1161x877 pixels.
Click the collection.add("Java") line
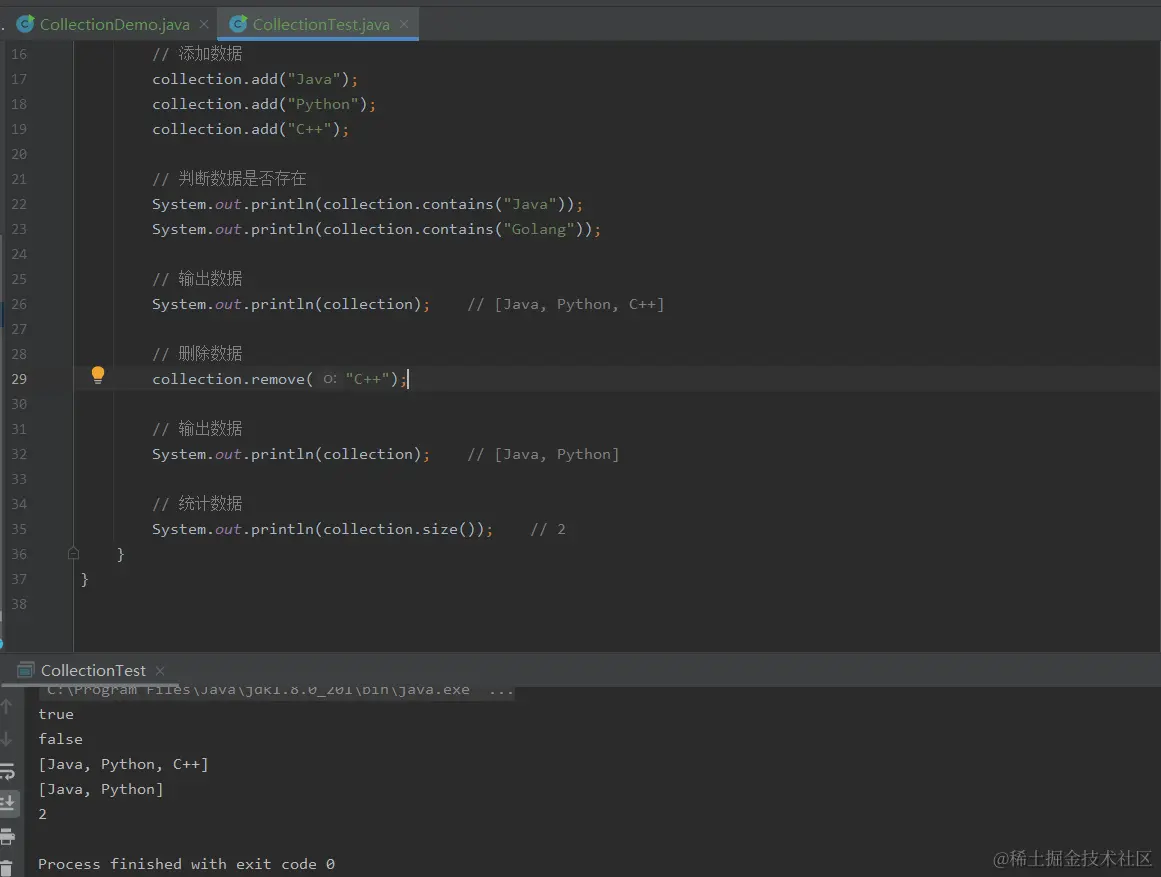[x=255, y=79]
